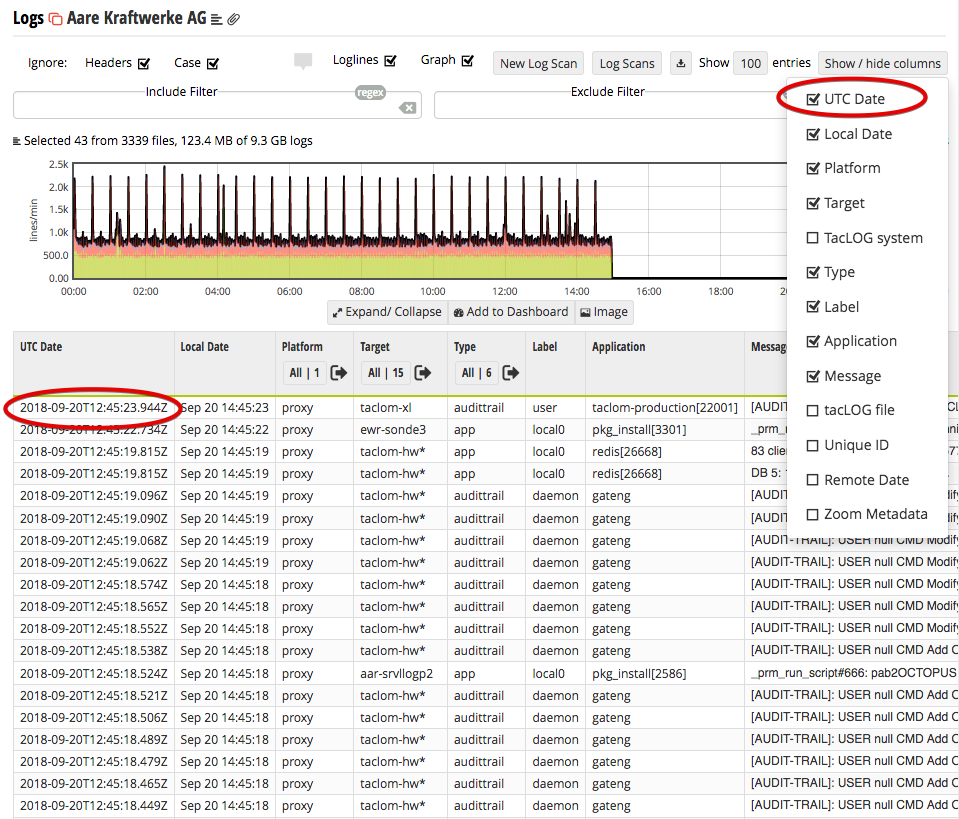959x819 pixels.
Task: Click Expand/ Collapse below the graph
Action: 388,312
